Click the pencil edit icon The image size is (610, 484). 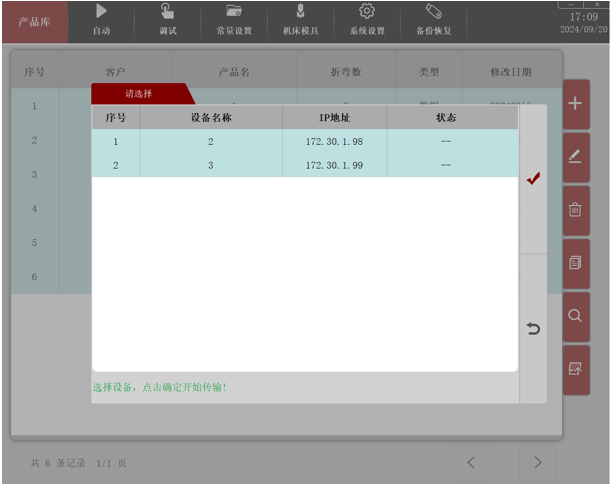575,158
